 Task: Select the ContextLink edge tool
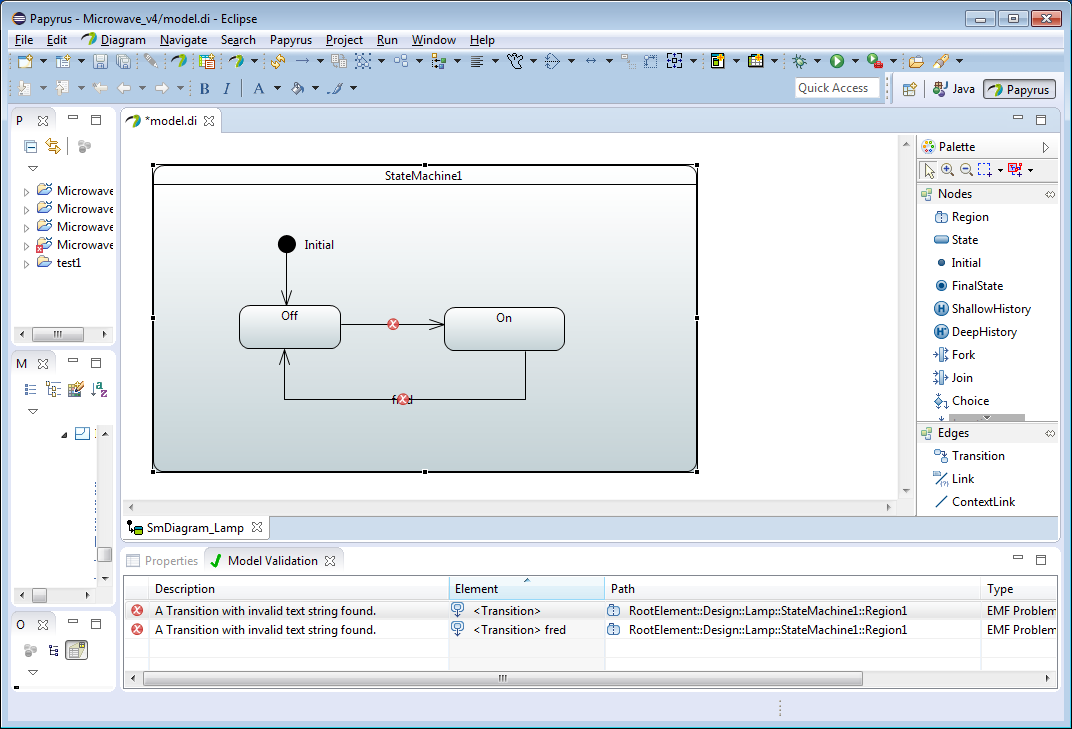point(975,502)
